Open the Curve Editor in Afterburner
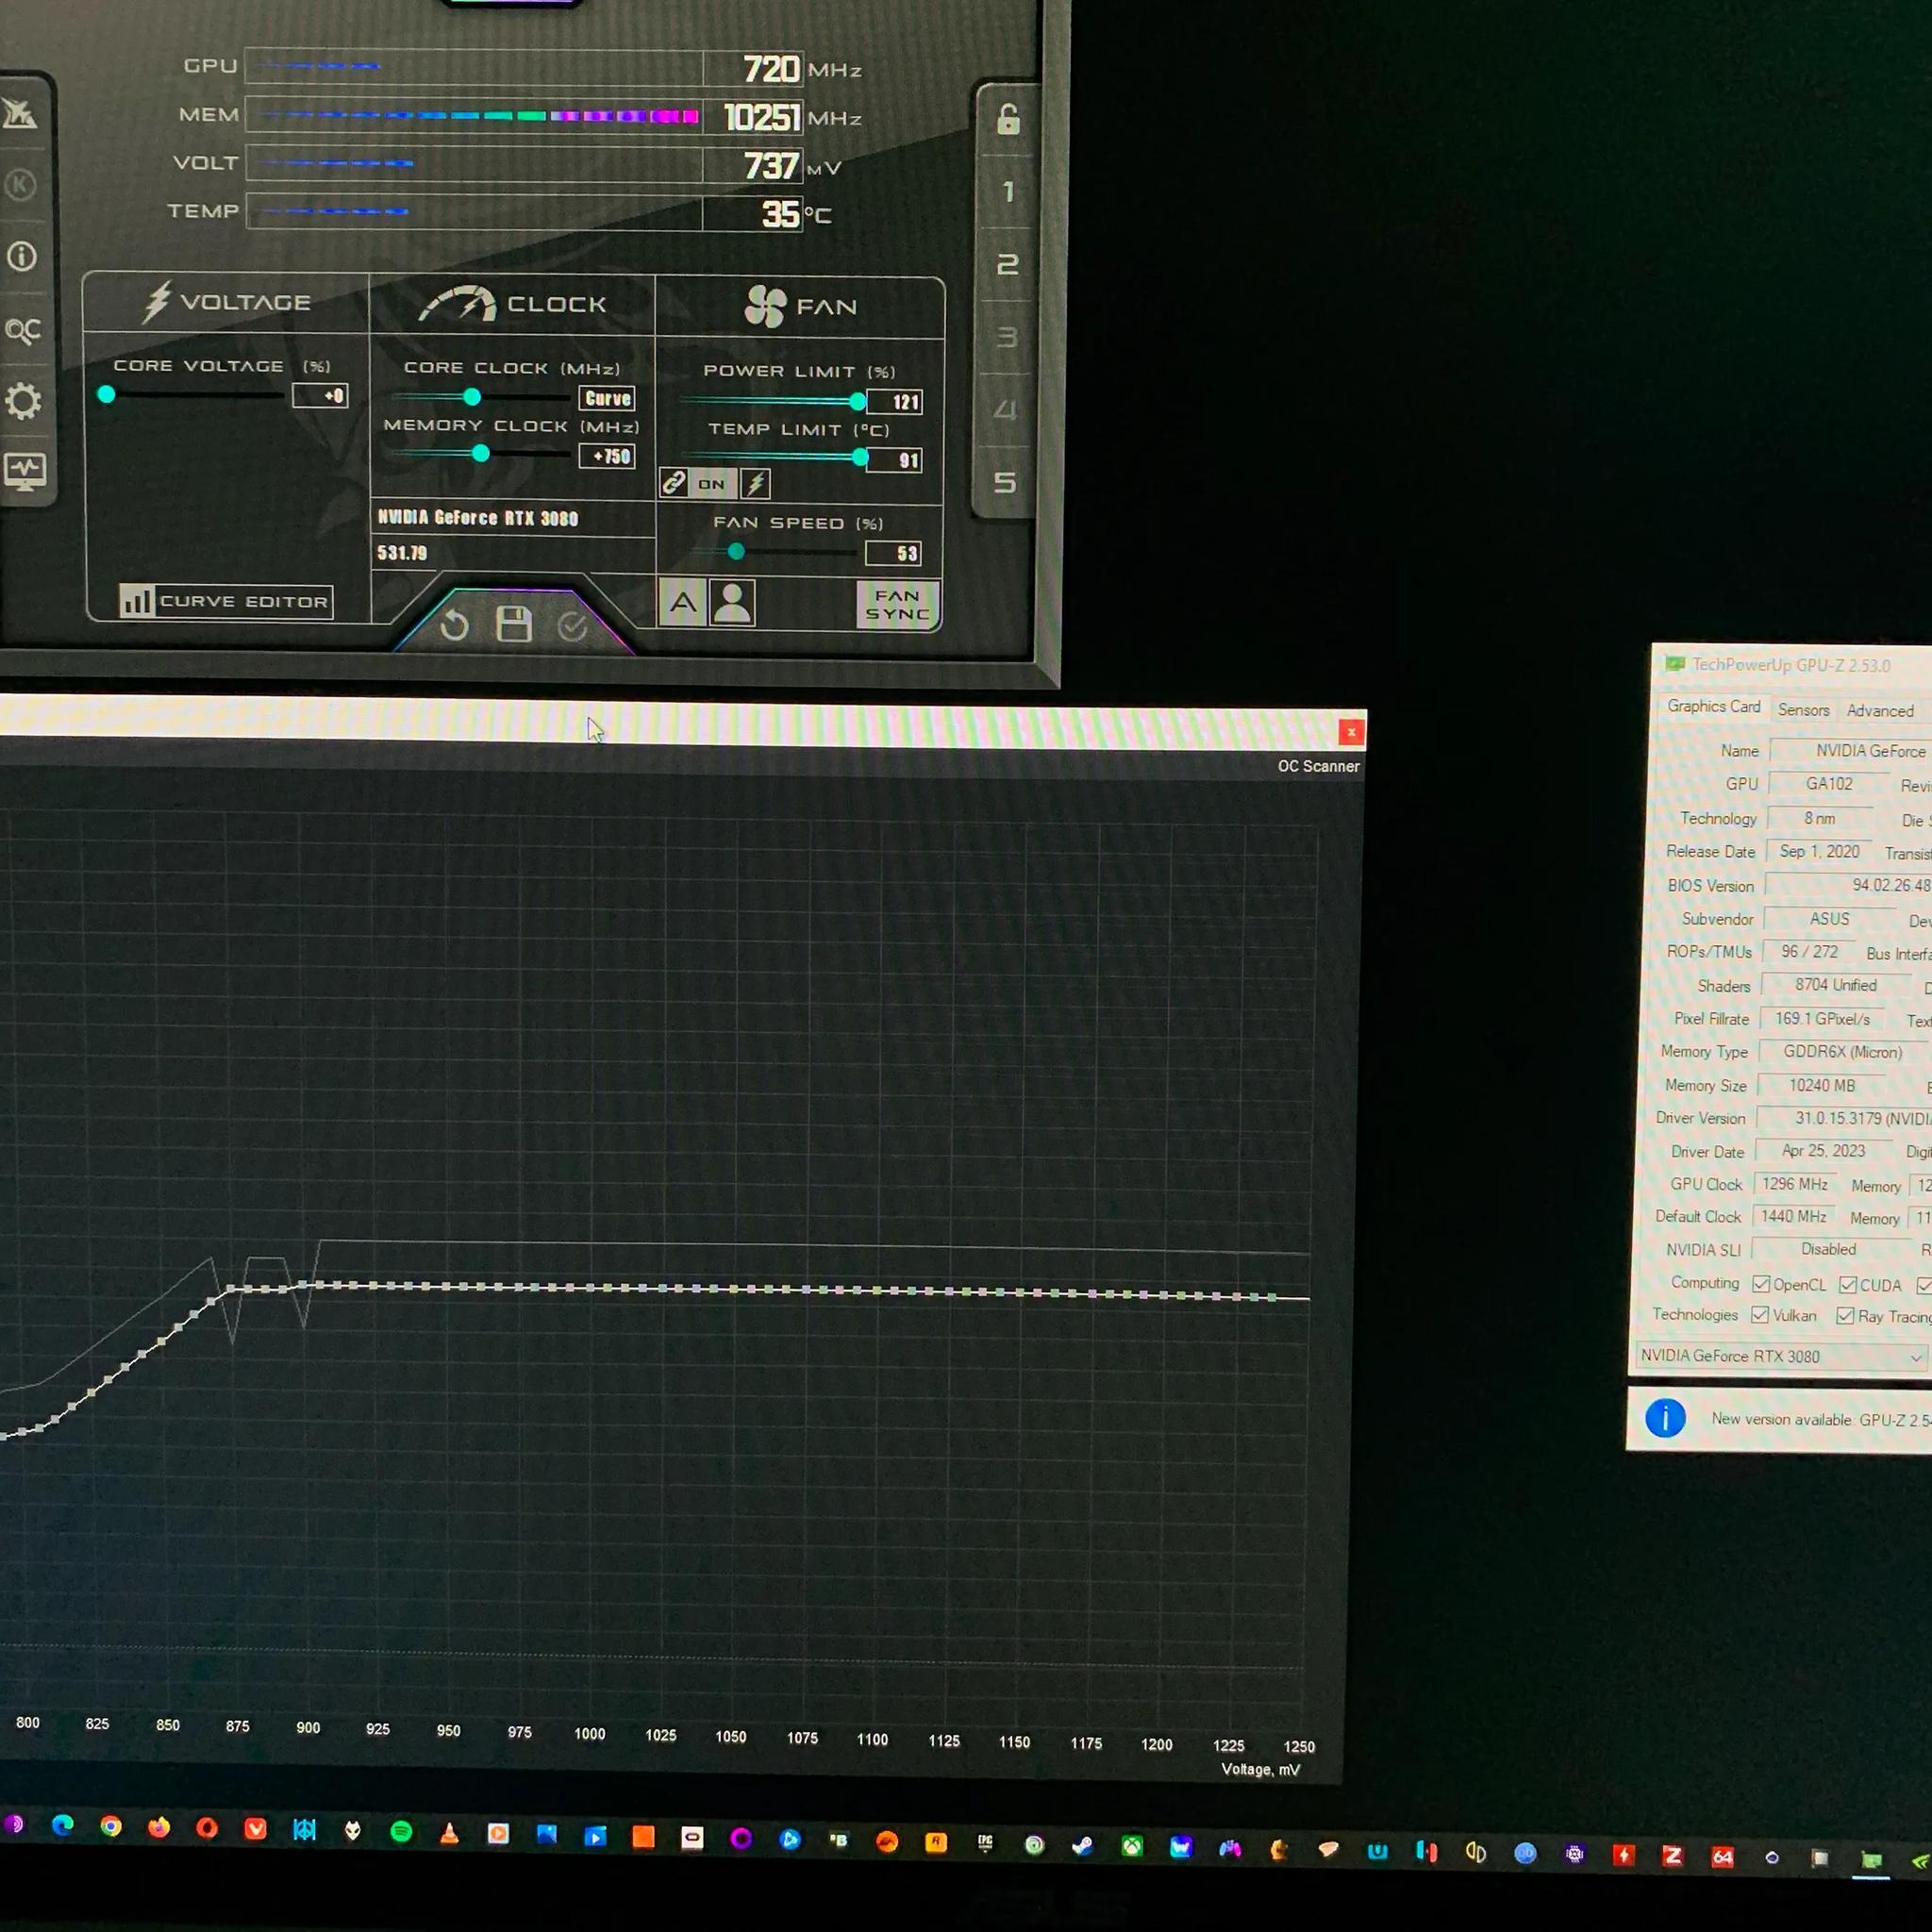Image resolution: width=1932 pixels, height=1932 pixels. tap(225, 601)
